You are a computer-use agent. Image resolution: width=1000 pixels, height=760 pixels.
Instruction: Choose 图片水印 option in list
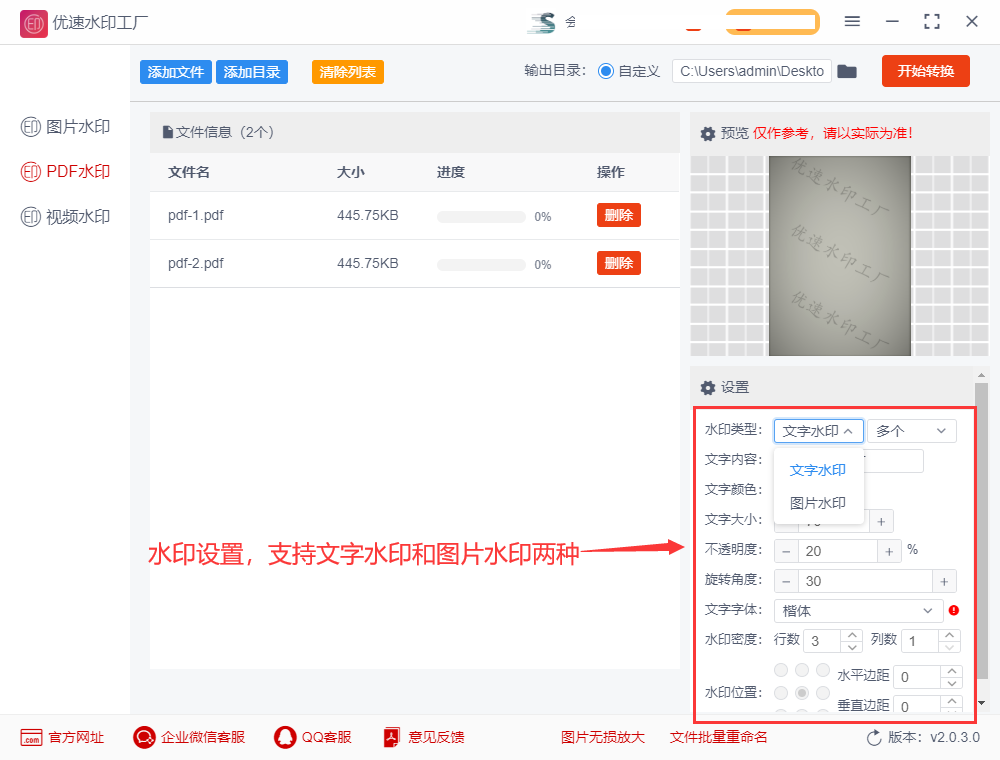point(818,503)
